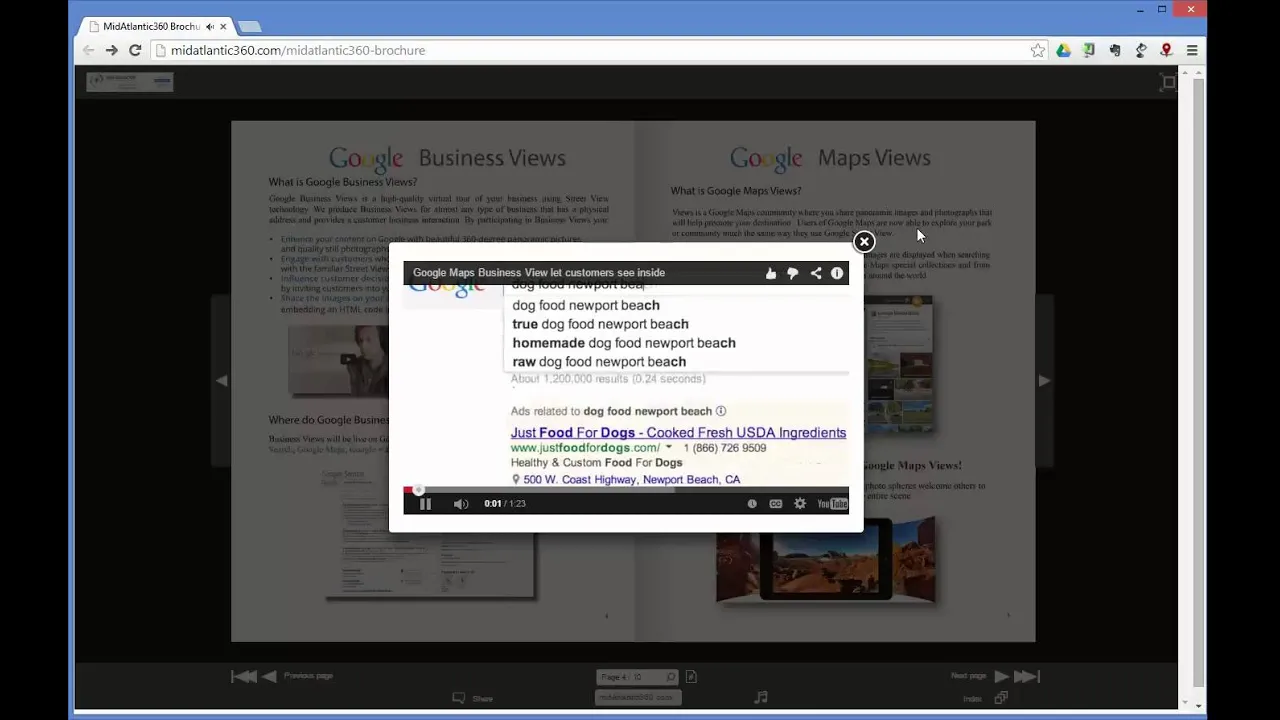Toggle brochure fullscreen icon at top right
Viewport: 1280px width, 720px height.
[1167, 83]
